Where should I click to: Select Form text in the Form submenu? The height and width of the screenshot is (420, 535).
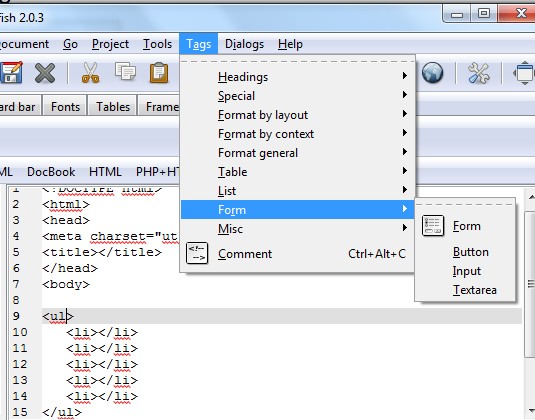tap(467, 226)
